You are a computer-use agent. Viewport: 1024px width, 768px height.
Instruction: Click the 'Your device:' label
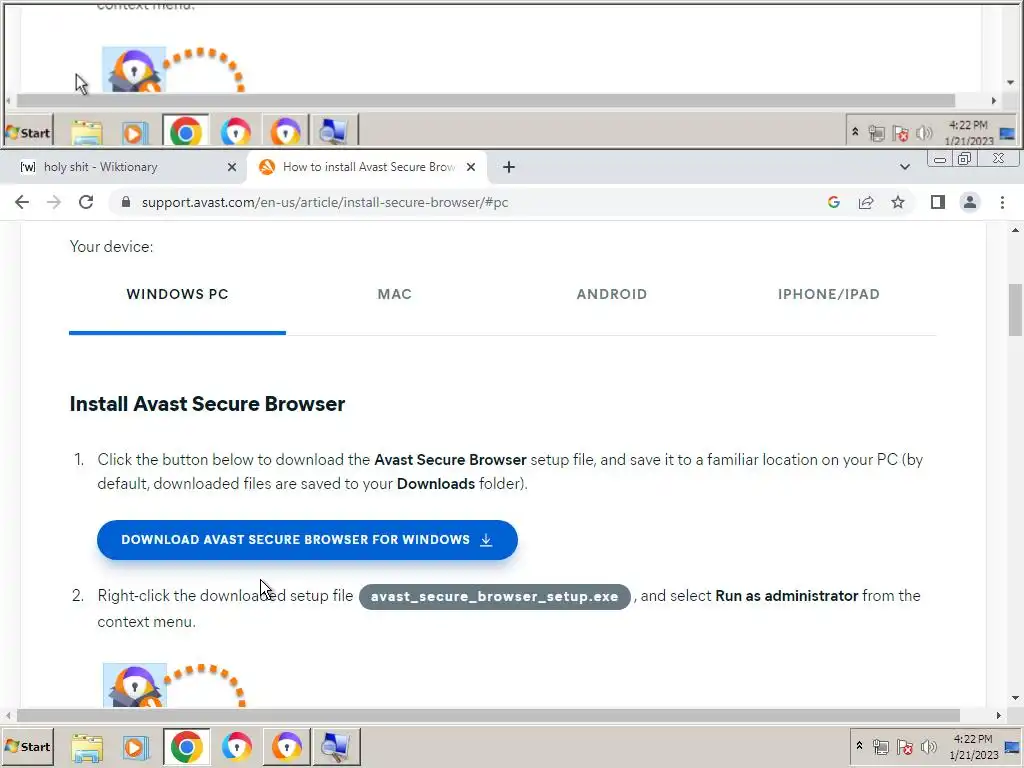click(112, 247)
